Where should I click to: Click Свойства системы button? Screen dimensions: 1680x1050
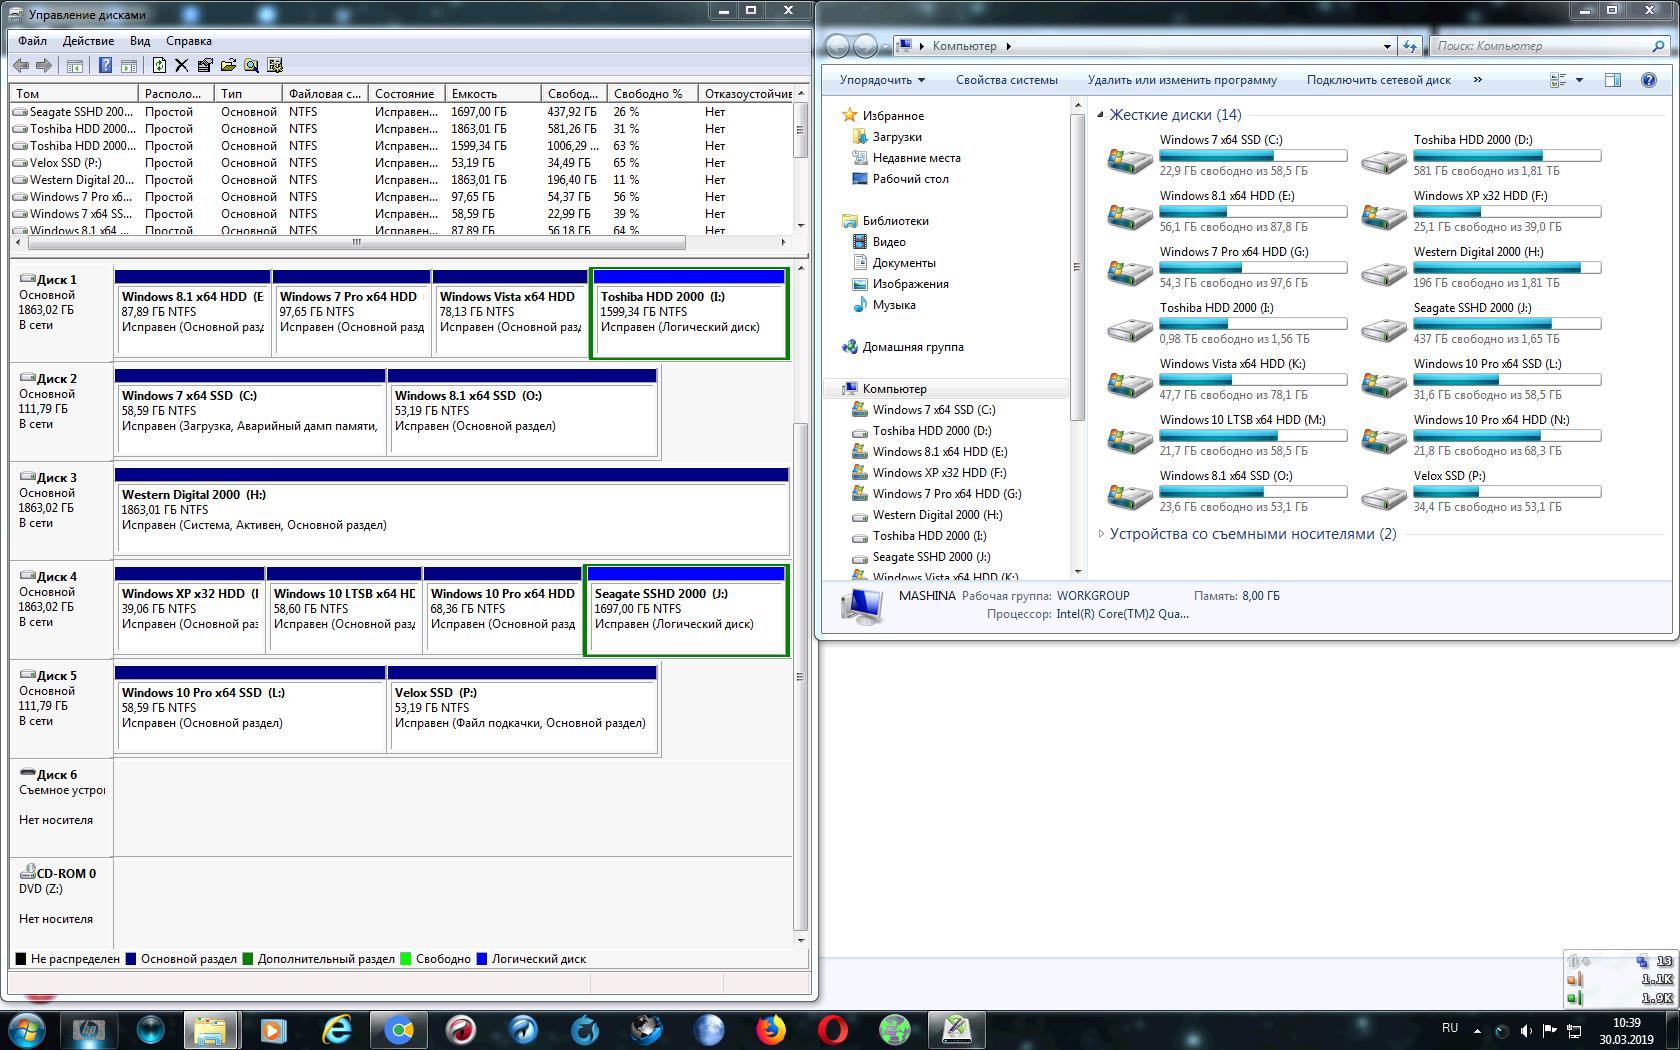coord(1006,80)
